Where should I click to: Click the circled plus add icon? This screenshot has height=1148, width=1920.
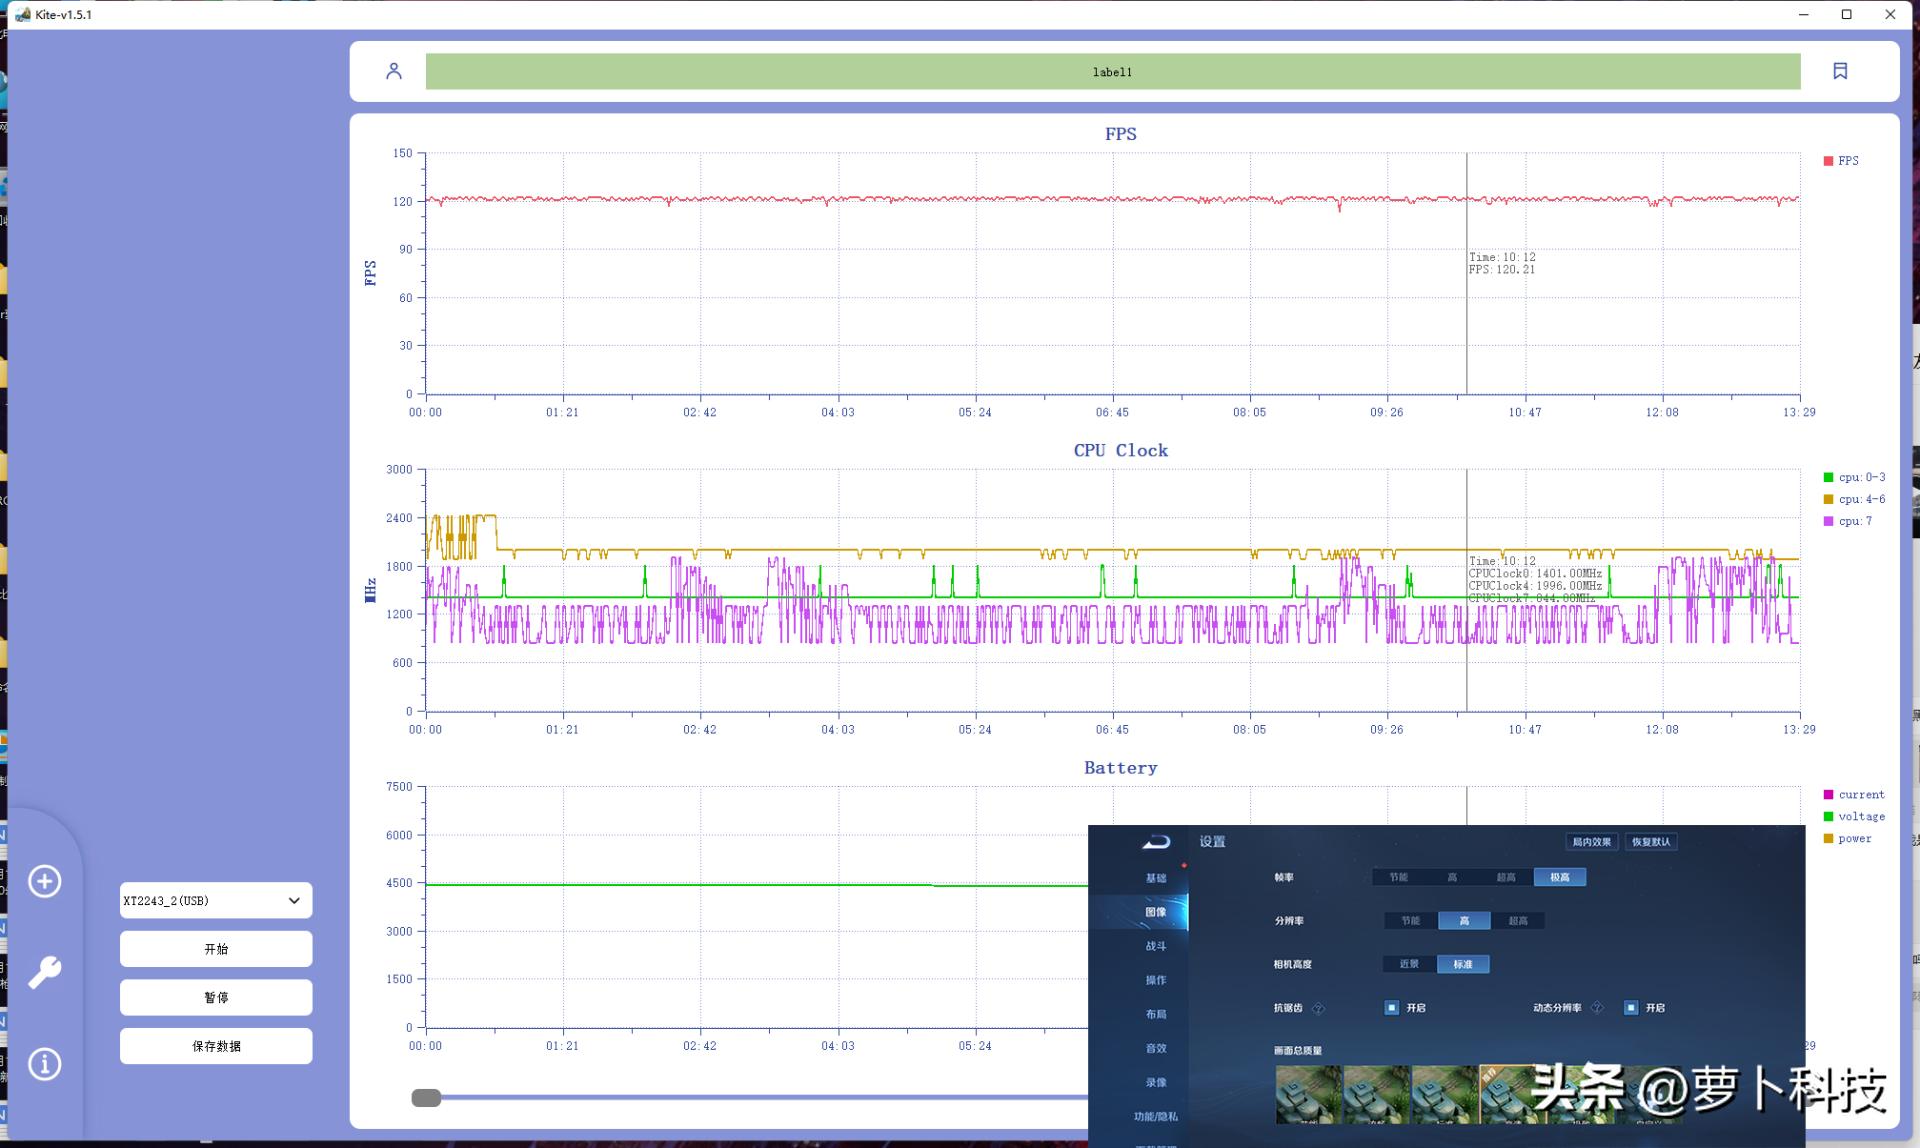click(x=44, y=881)
